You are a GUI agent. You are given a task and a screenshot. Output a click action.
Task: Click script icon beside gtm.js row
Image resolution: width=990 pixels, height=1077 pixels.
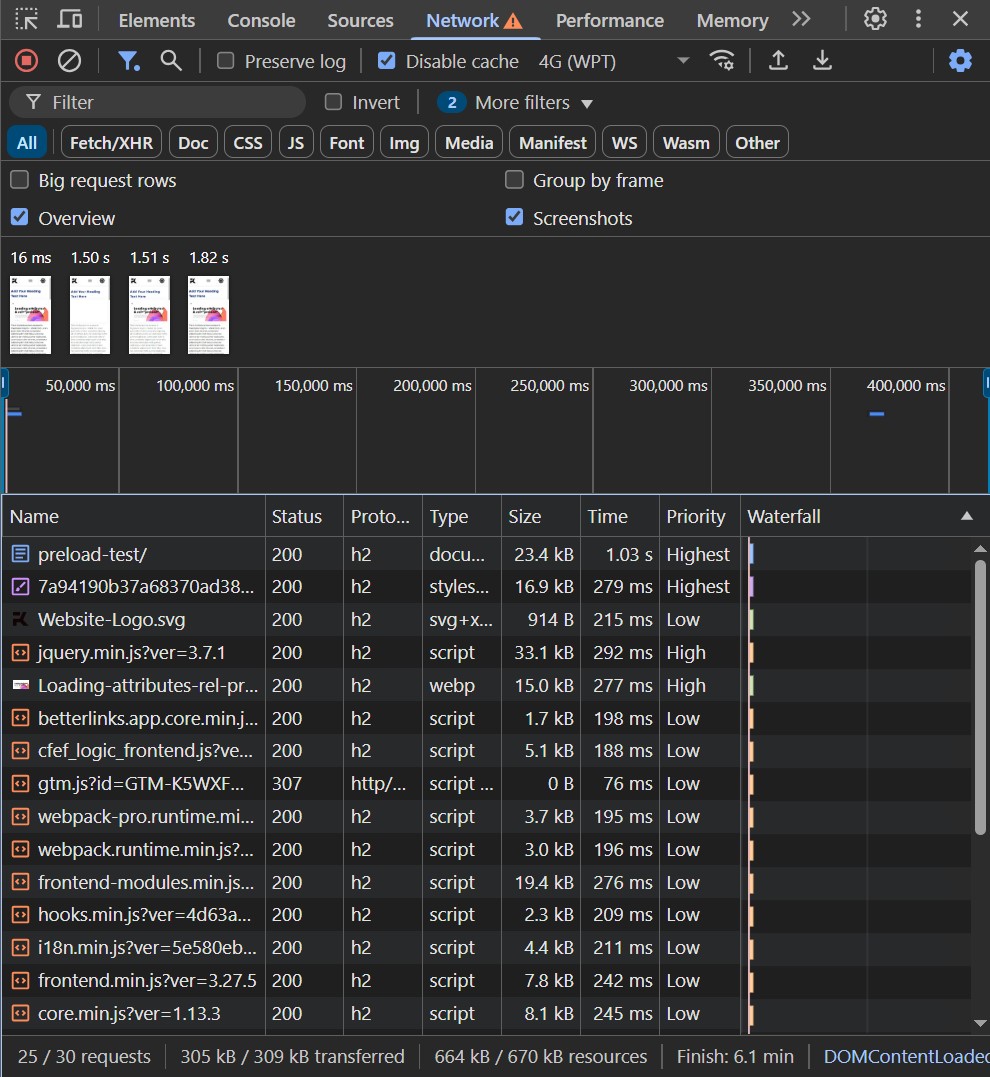(21, 784)
